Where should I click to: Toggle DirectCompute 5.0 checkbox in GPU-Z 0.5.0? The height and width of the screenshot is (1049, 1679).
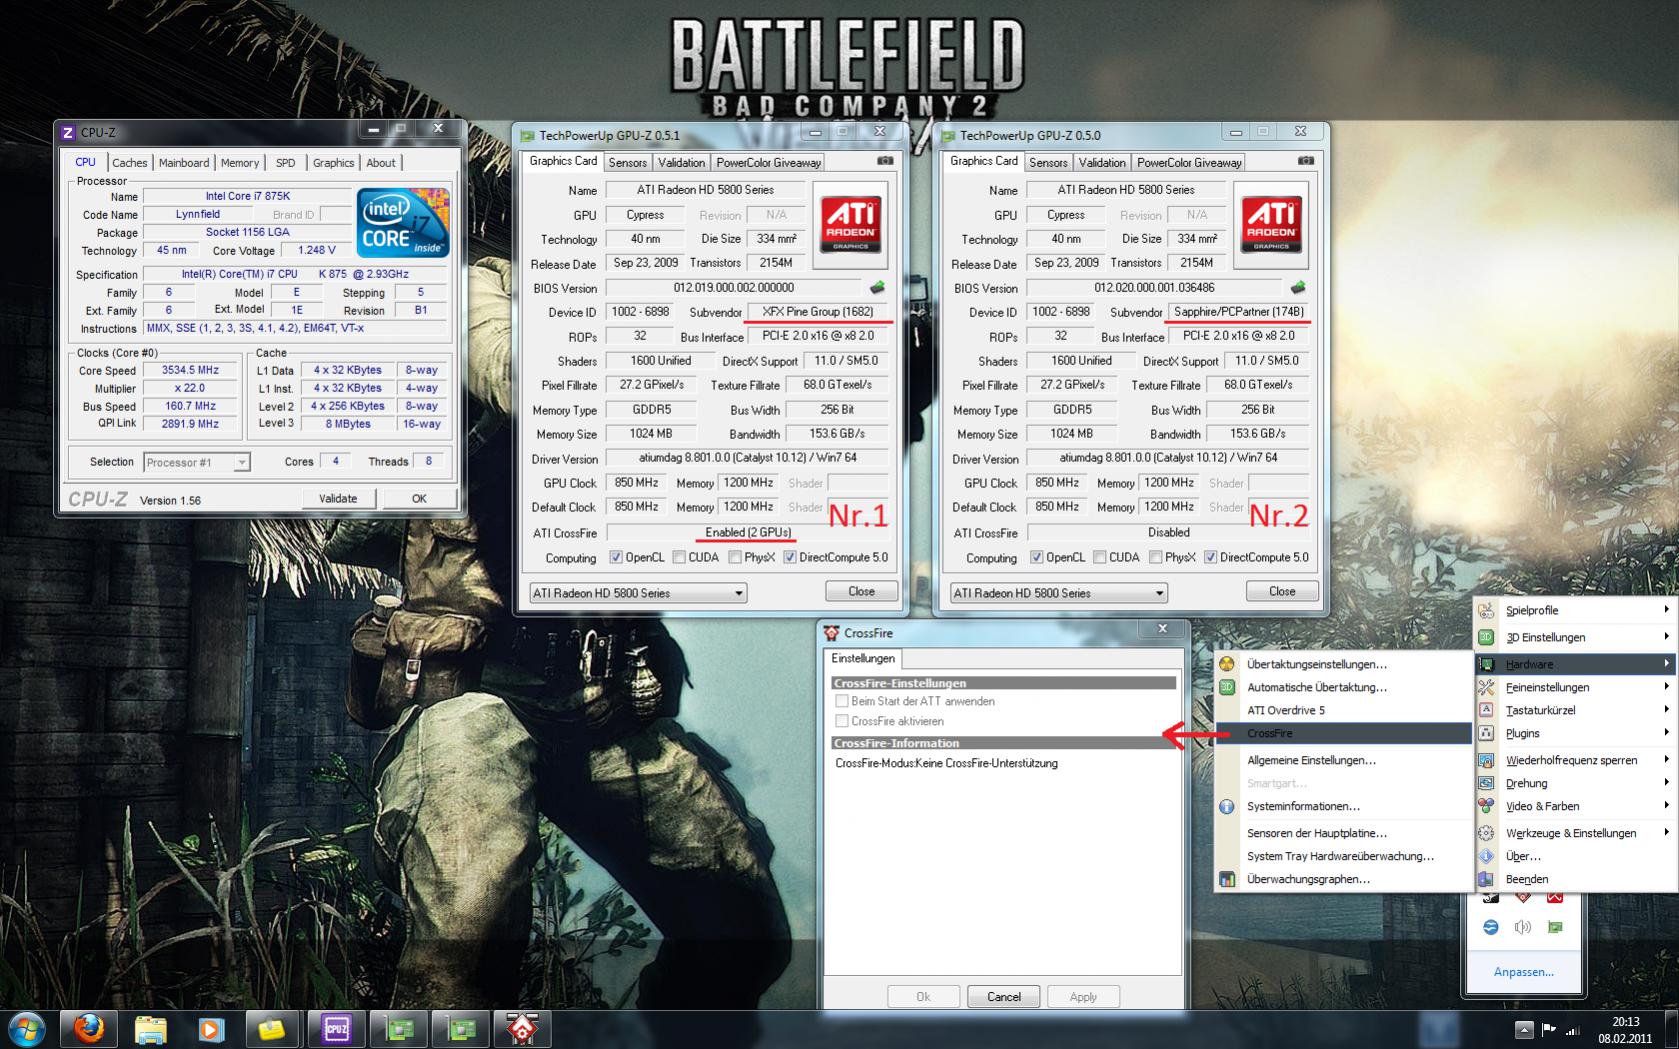(1211, 558)
